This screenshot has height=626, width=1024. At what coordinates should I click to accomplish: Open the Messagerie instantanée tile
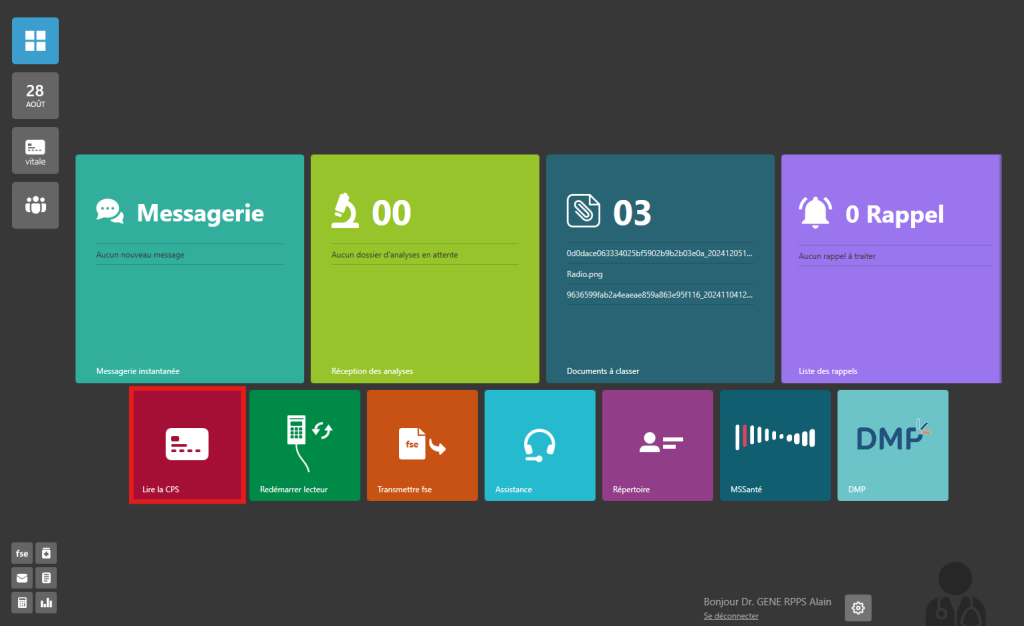pos(189,268)
